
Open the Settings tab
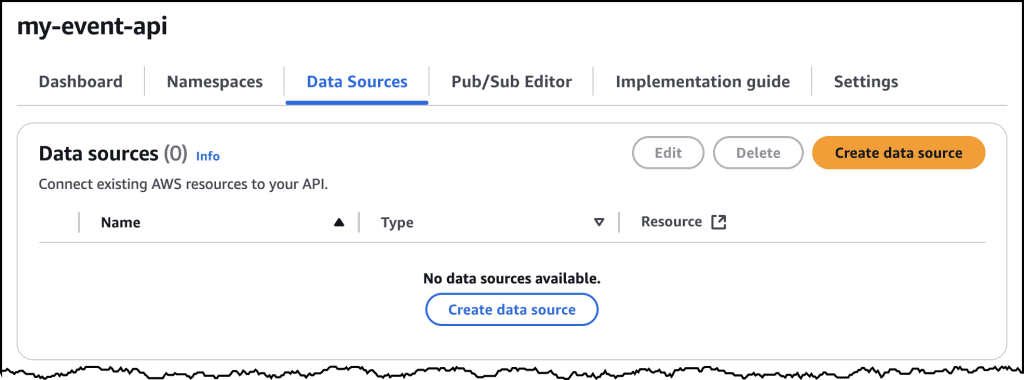(x=866, y=82)
